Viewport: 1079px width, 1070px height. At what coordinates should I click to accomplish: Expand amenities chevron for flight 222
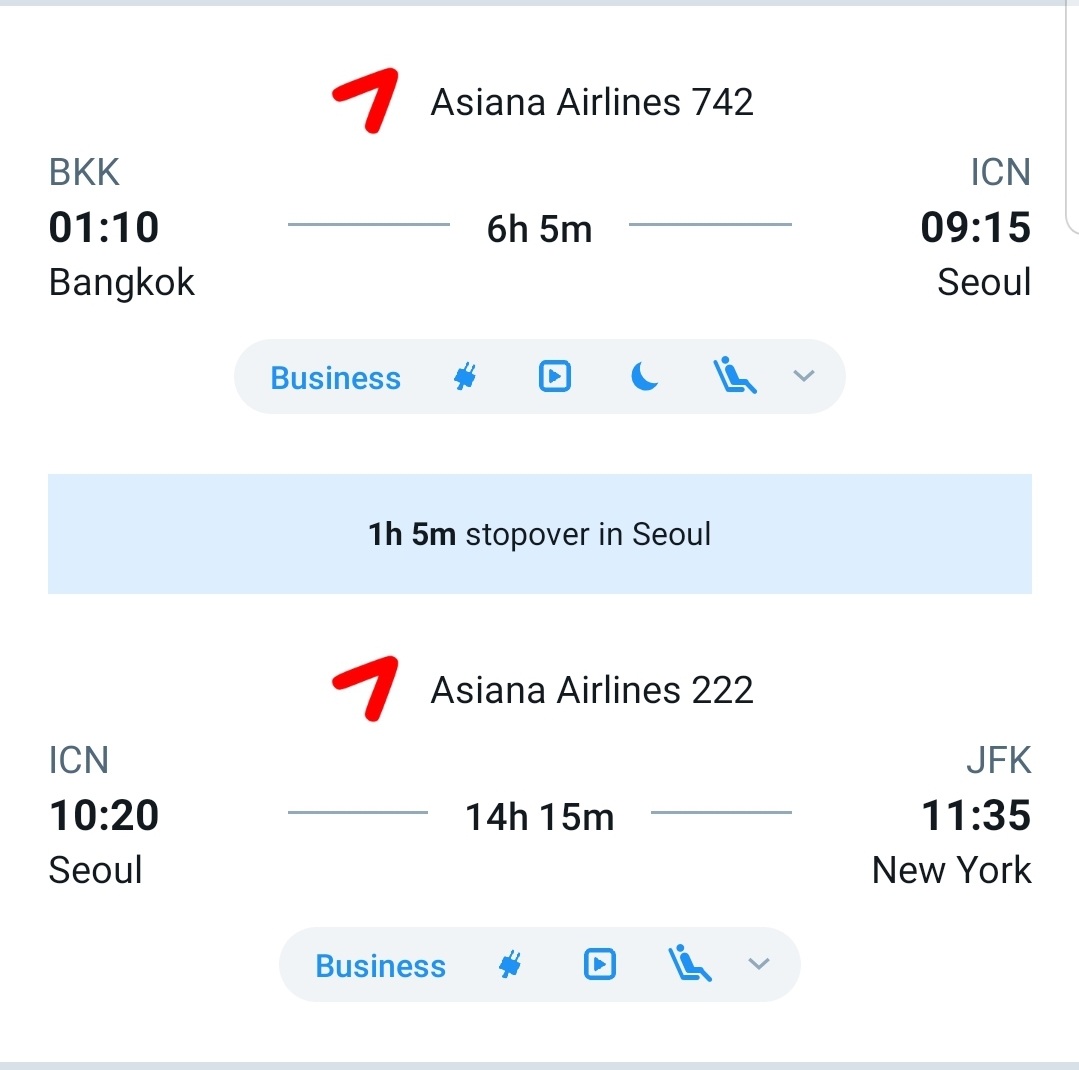759,965
